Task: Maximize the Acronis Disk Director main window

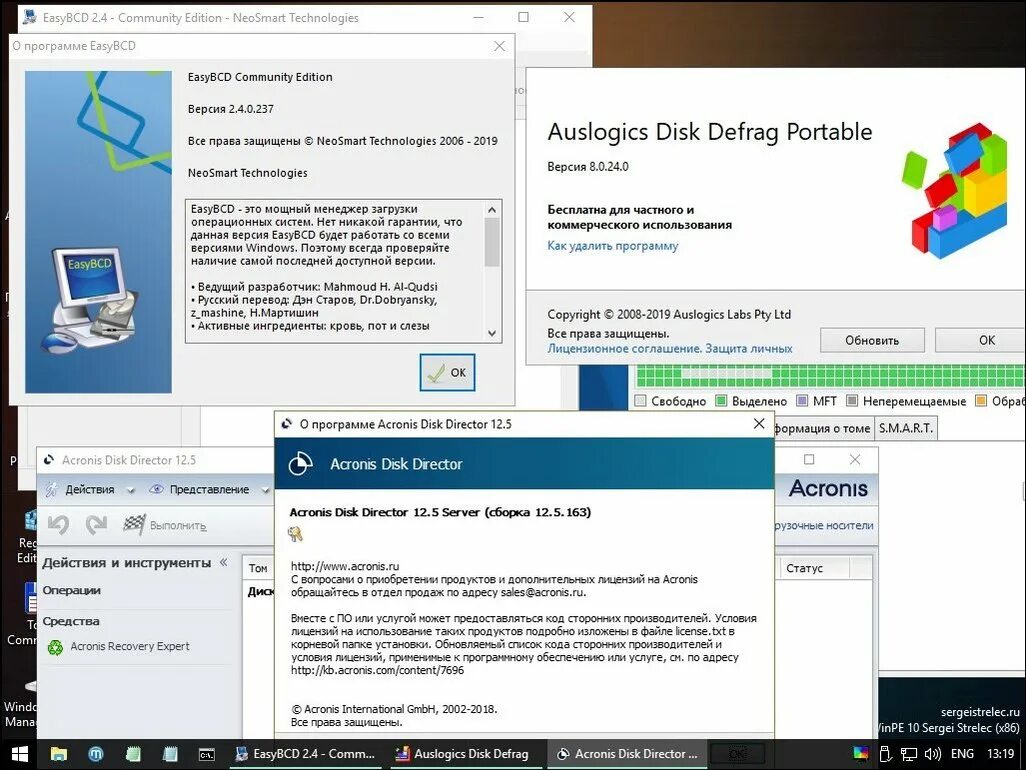Action: [x=809, y=459]
